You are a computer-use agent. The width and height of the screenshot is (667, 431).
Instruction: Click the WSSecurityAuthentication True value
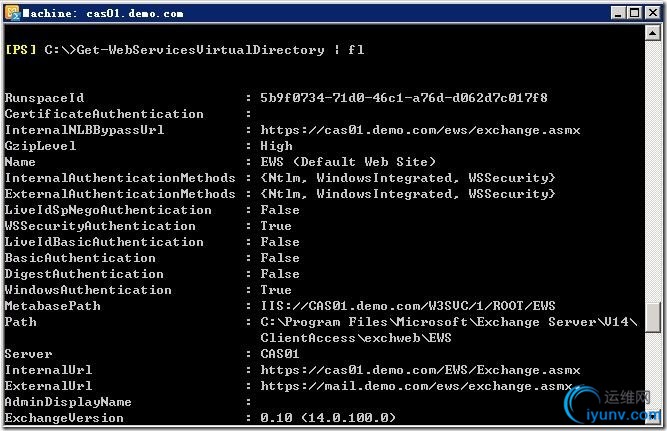click(x=276, y=226)
